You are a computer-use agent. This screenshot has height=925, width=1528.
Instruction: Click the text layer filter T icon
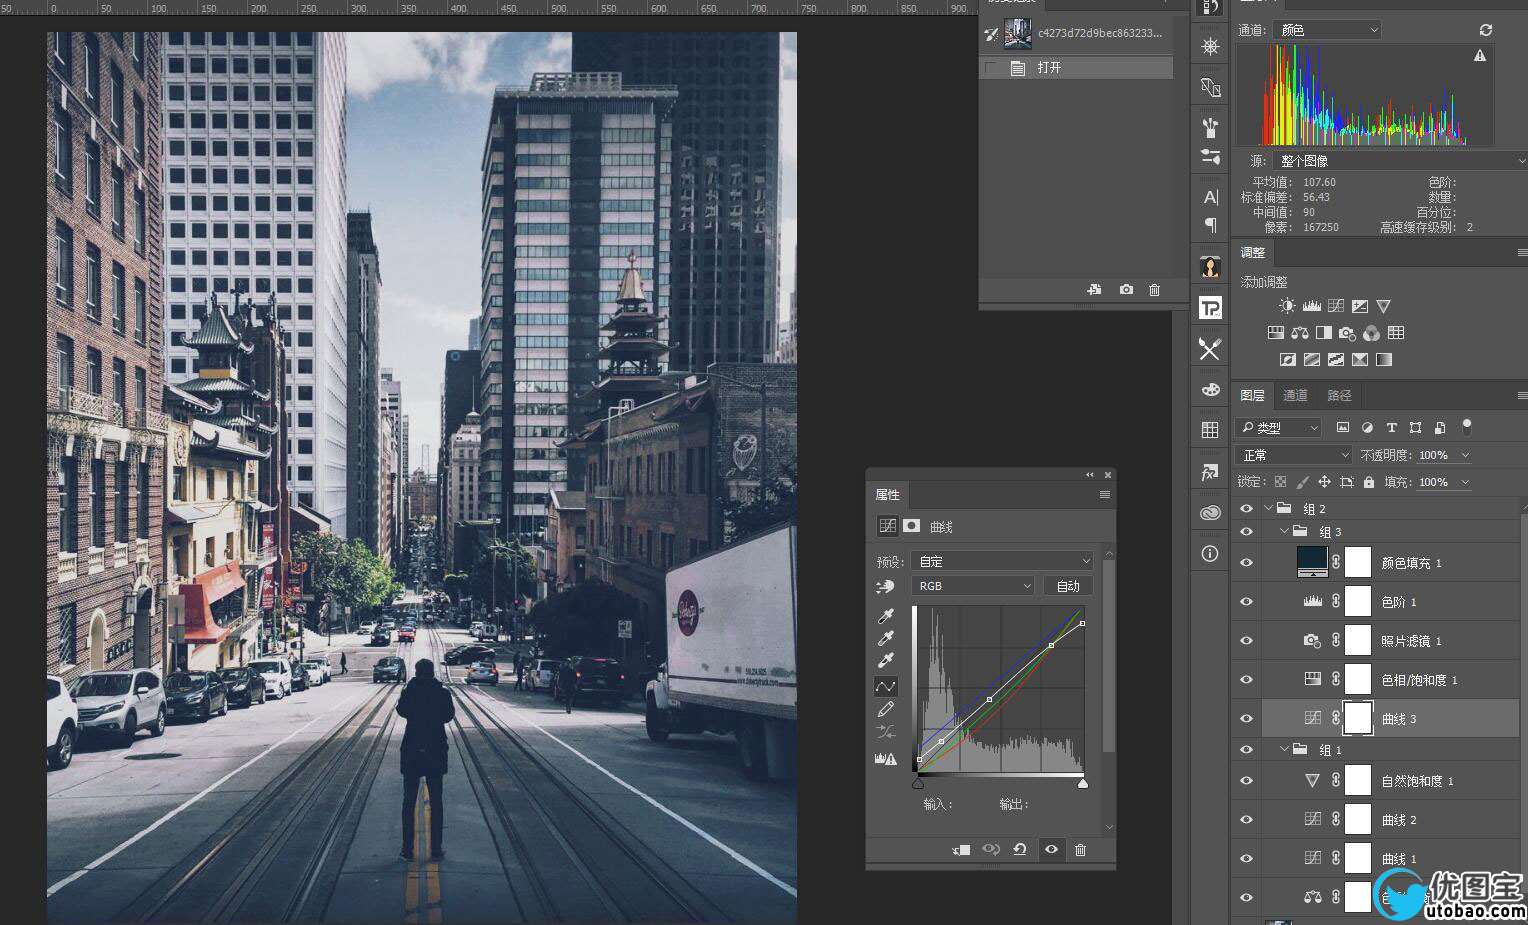[x=1391, y=427]
